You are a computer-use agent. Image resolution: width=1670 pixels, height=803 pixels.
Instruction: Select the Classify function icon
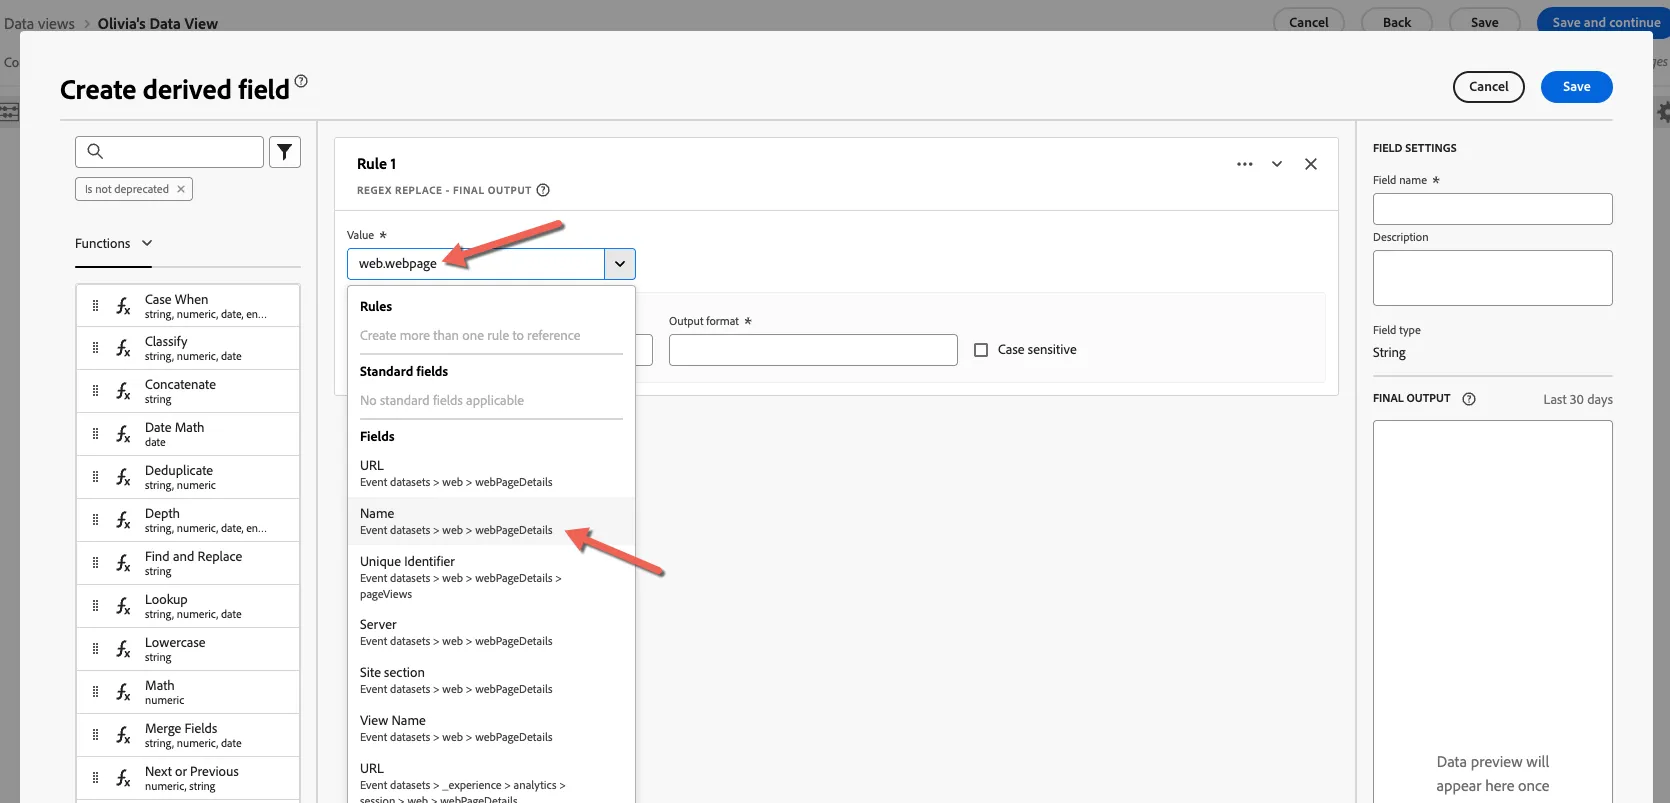click(x=123, y=348)
